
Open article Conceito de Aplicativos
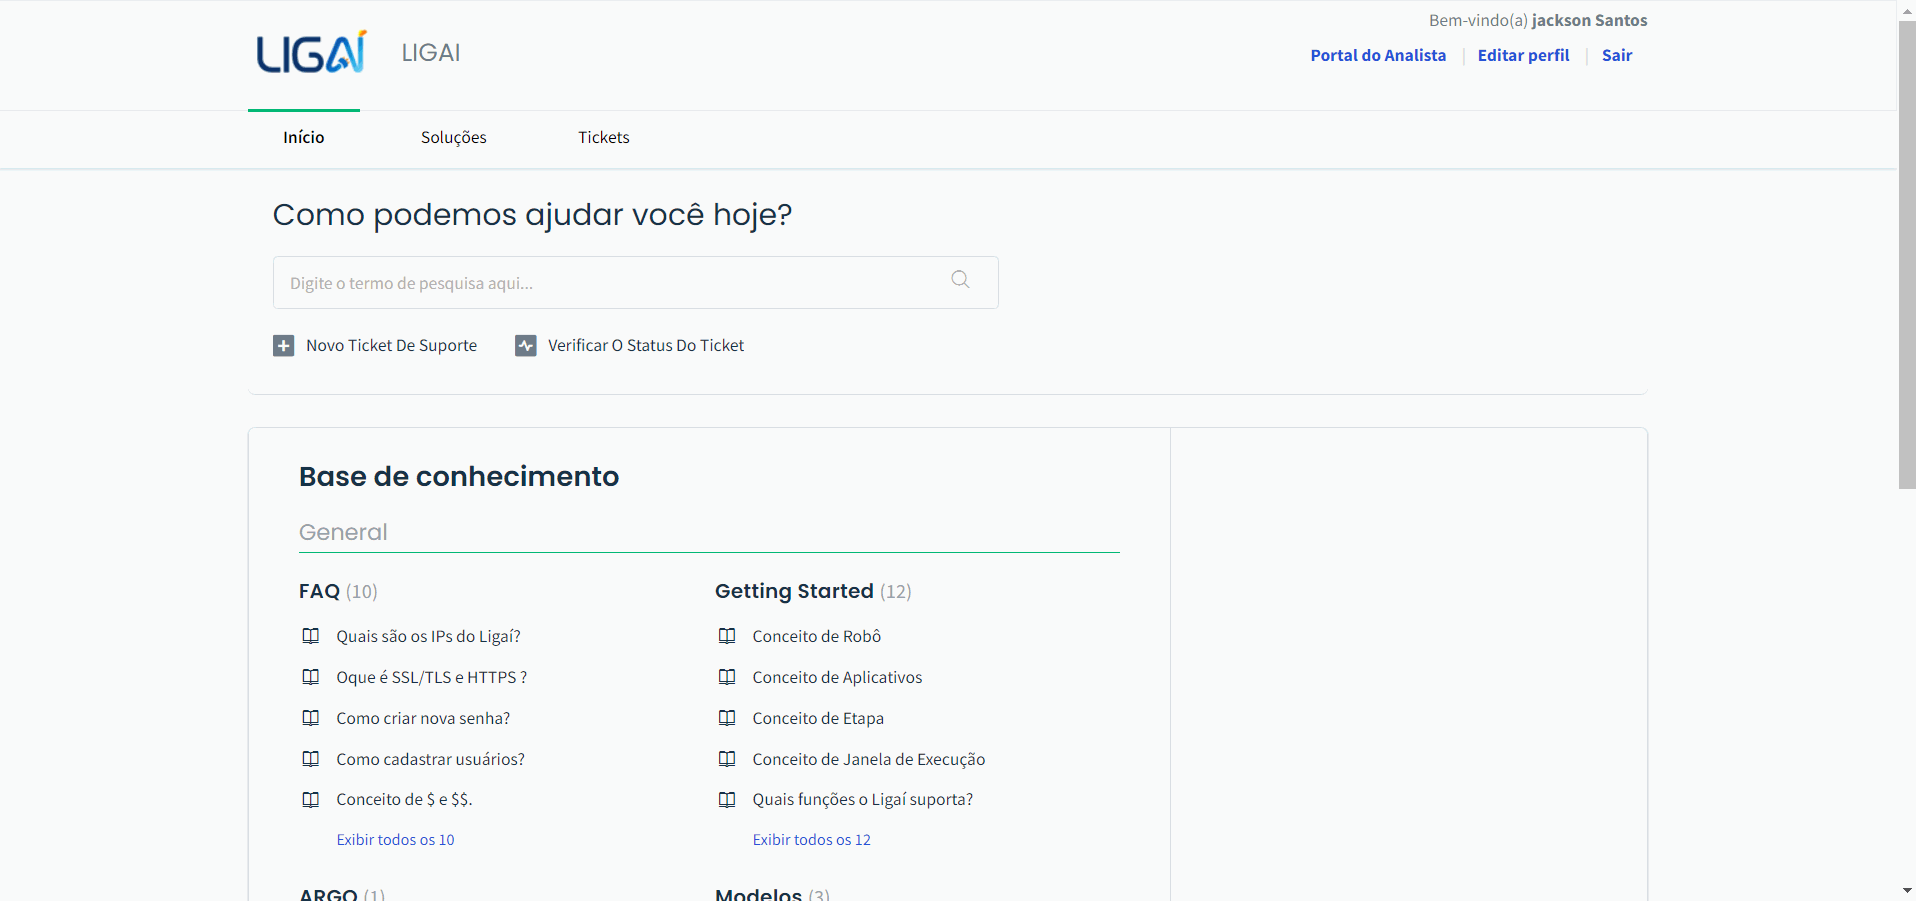click(837, 677)
